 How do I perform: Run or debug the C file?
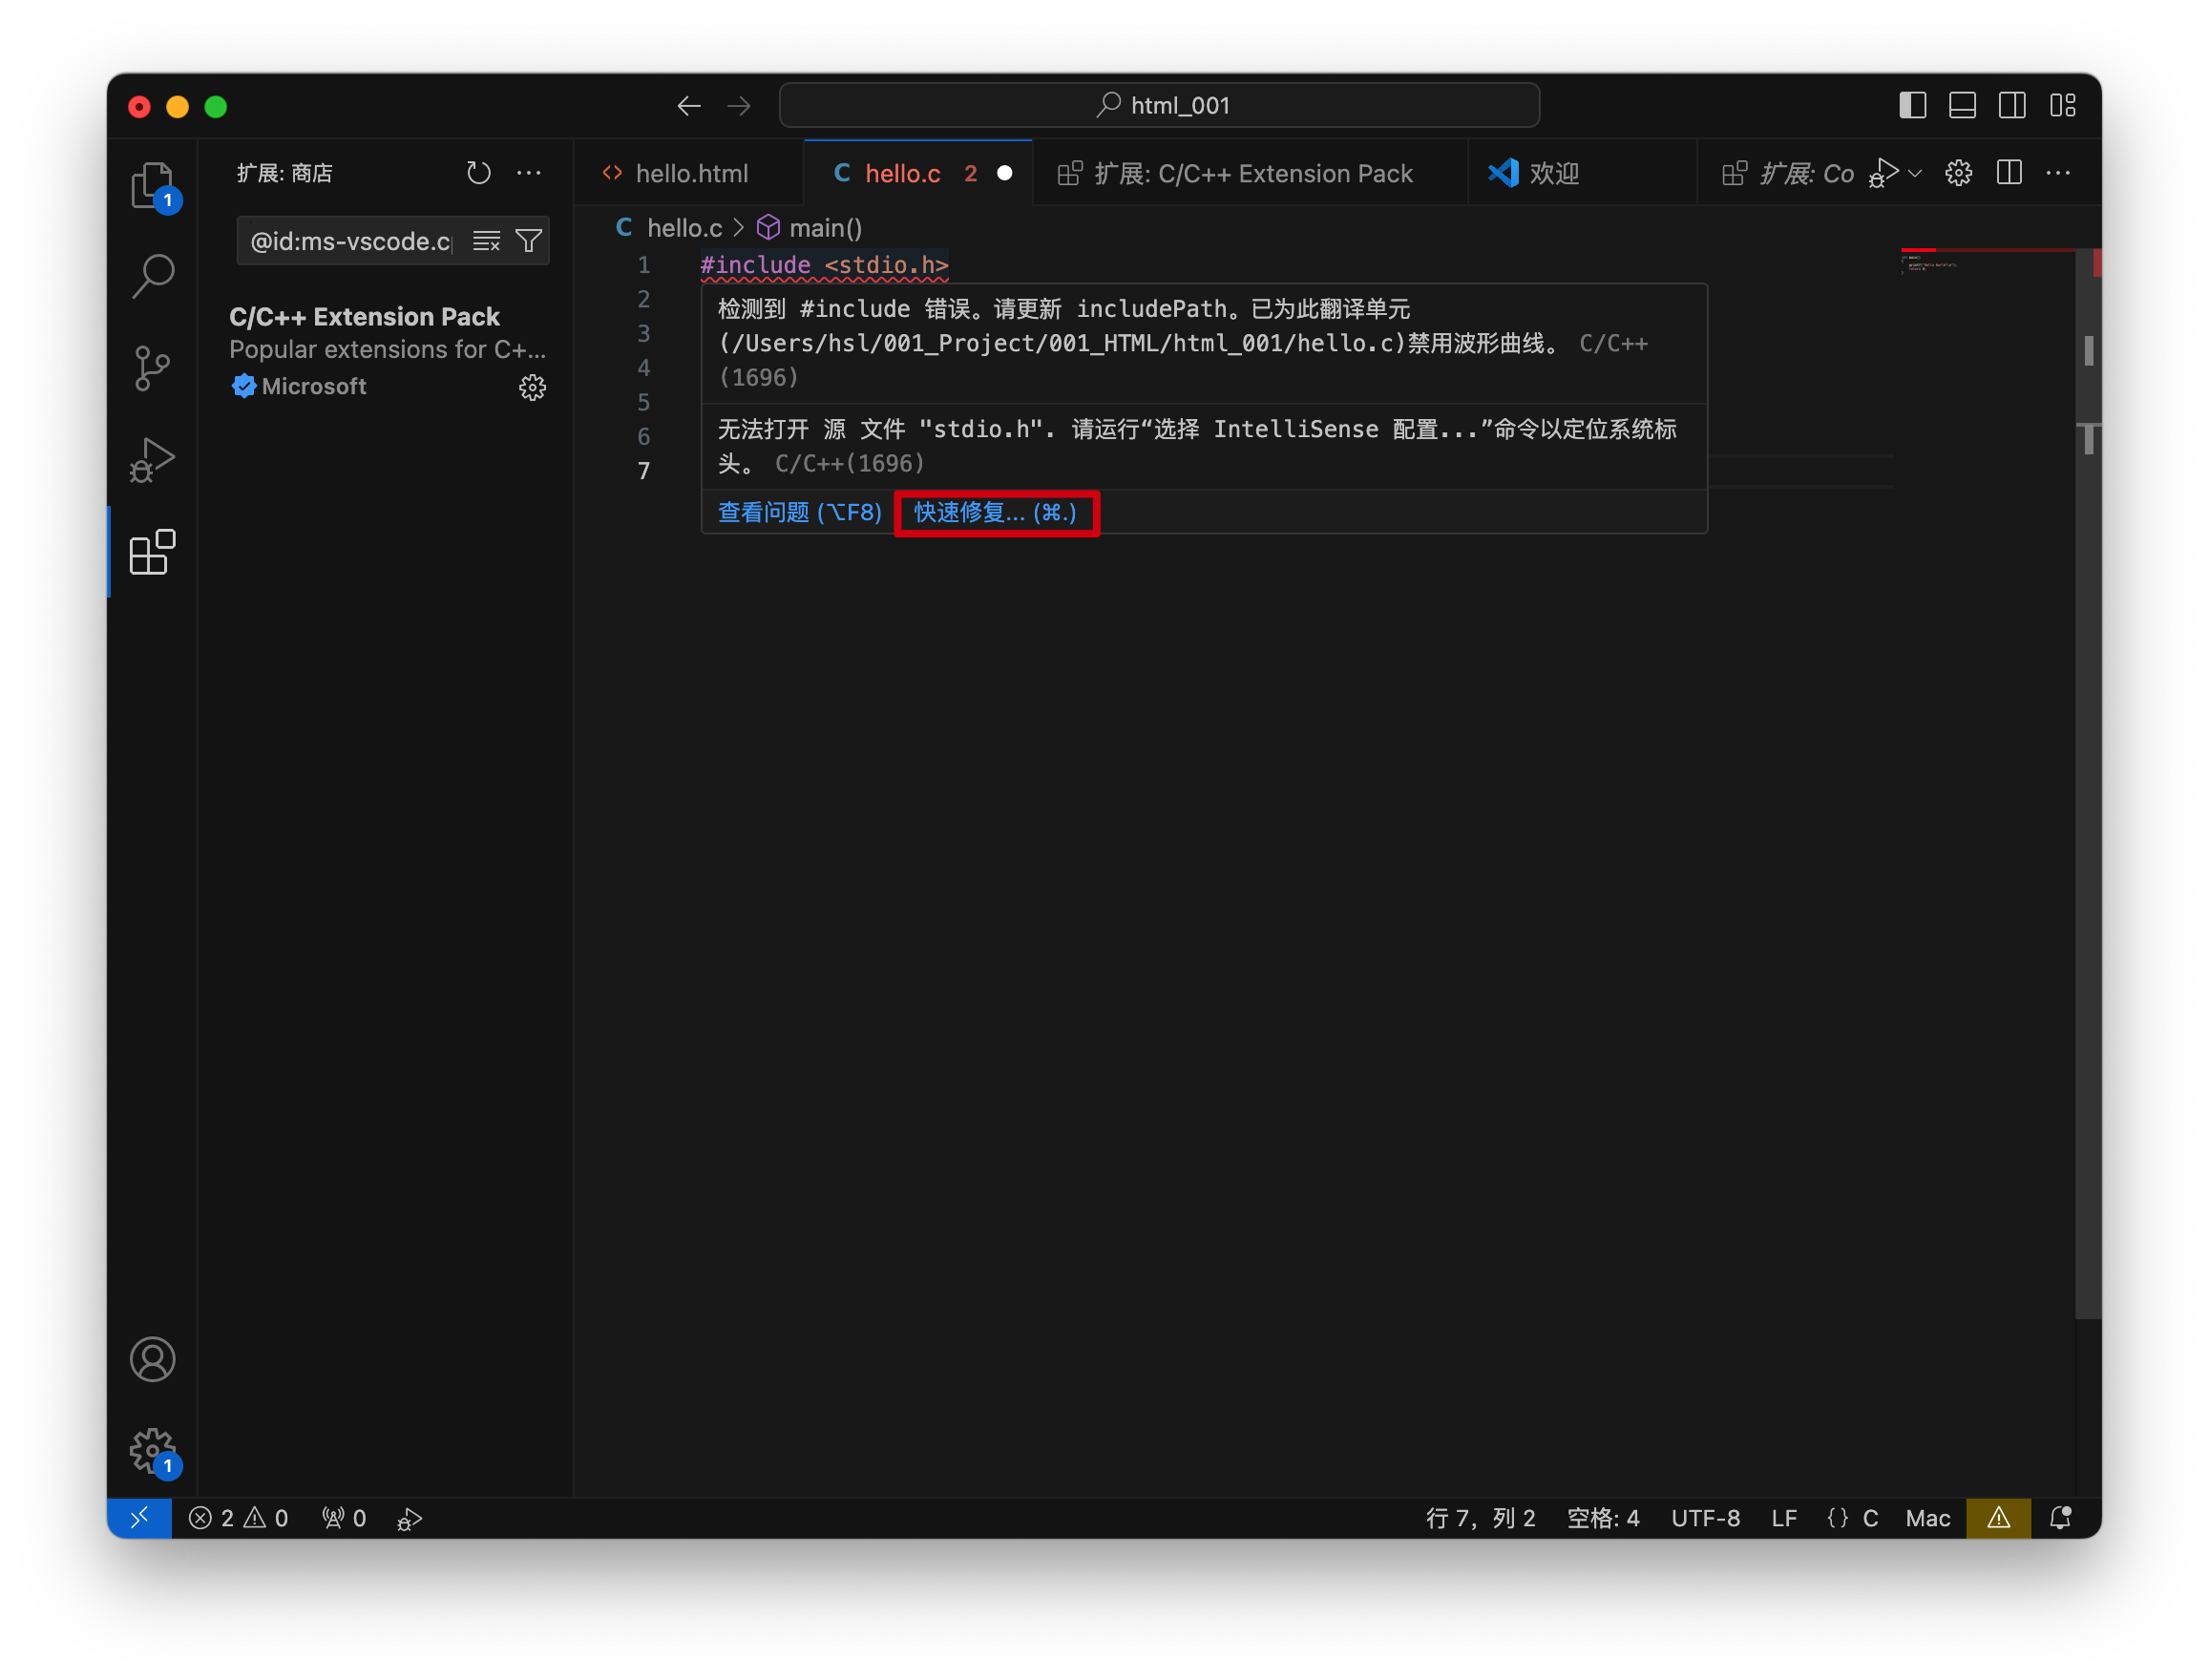coord(1882,173)
